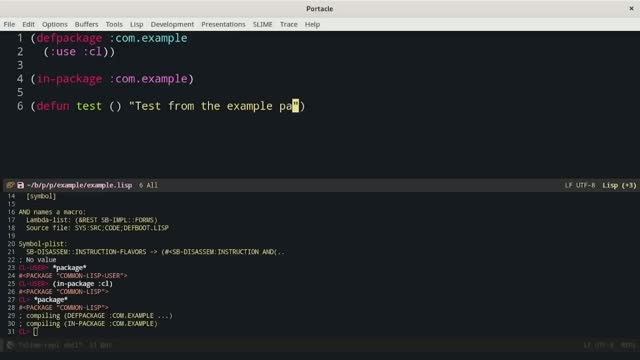Click the Lisp (+3) major mode indicator
640x360 pixels.
click(x=619, y=185)
